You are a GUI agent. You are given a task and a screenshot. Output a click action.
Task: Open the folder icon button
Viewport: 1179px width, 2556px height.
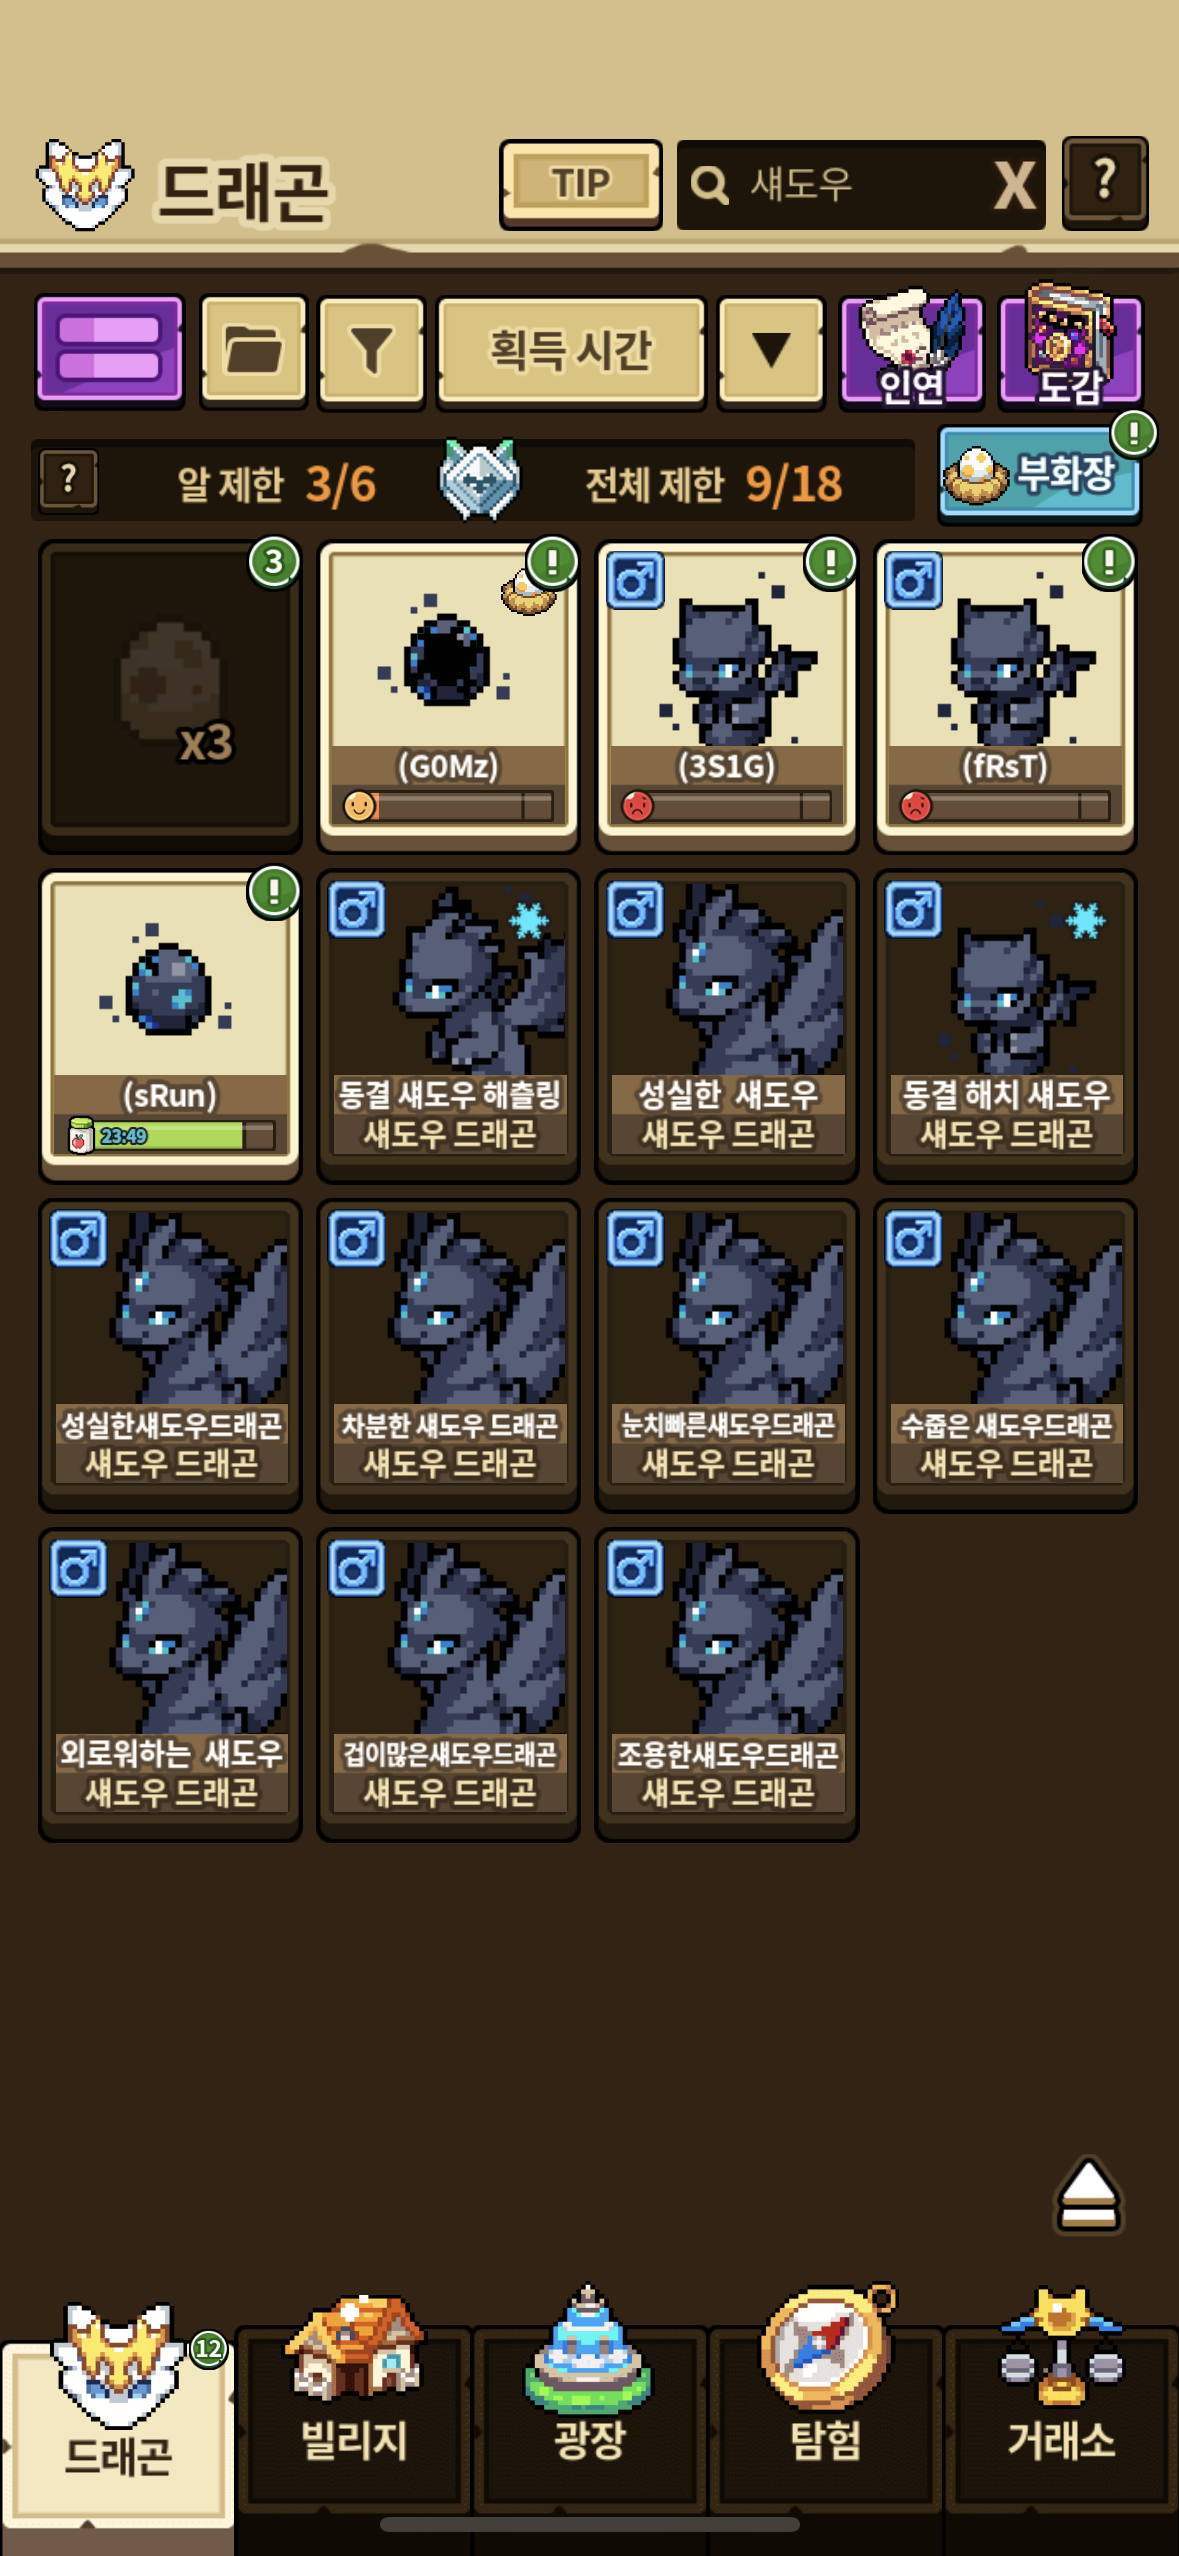point(253,351)
